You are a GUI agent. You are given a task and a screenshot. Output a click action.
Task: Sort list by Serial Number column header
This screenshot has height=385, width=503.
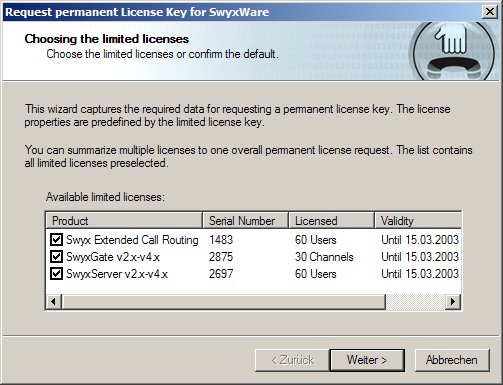pos(246,220)
